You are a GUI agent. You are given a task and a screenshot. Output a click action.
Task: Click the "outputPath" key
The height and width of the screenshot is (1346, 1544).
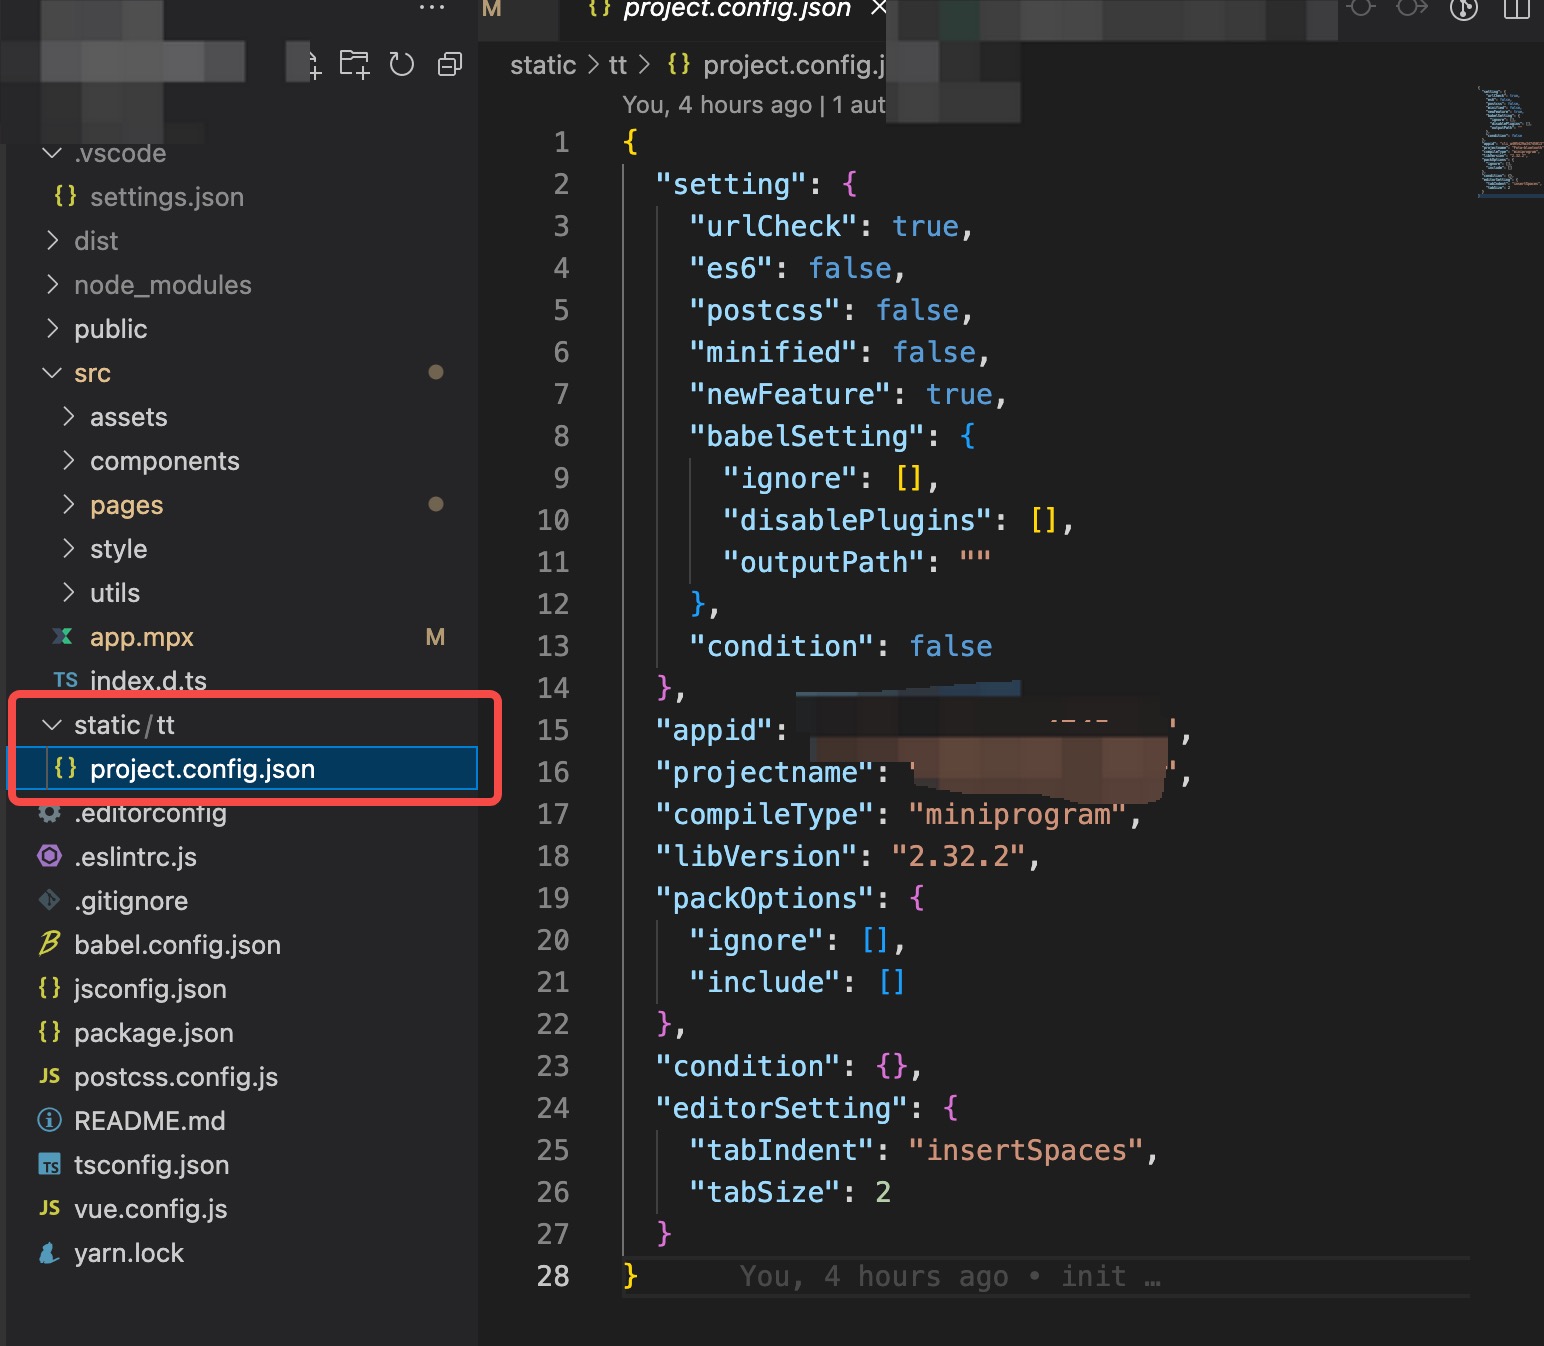[x=824, y=562]
